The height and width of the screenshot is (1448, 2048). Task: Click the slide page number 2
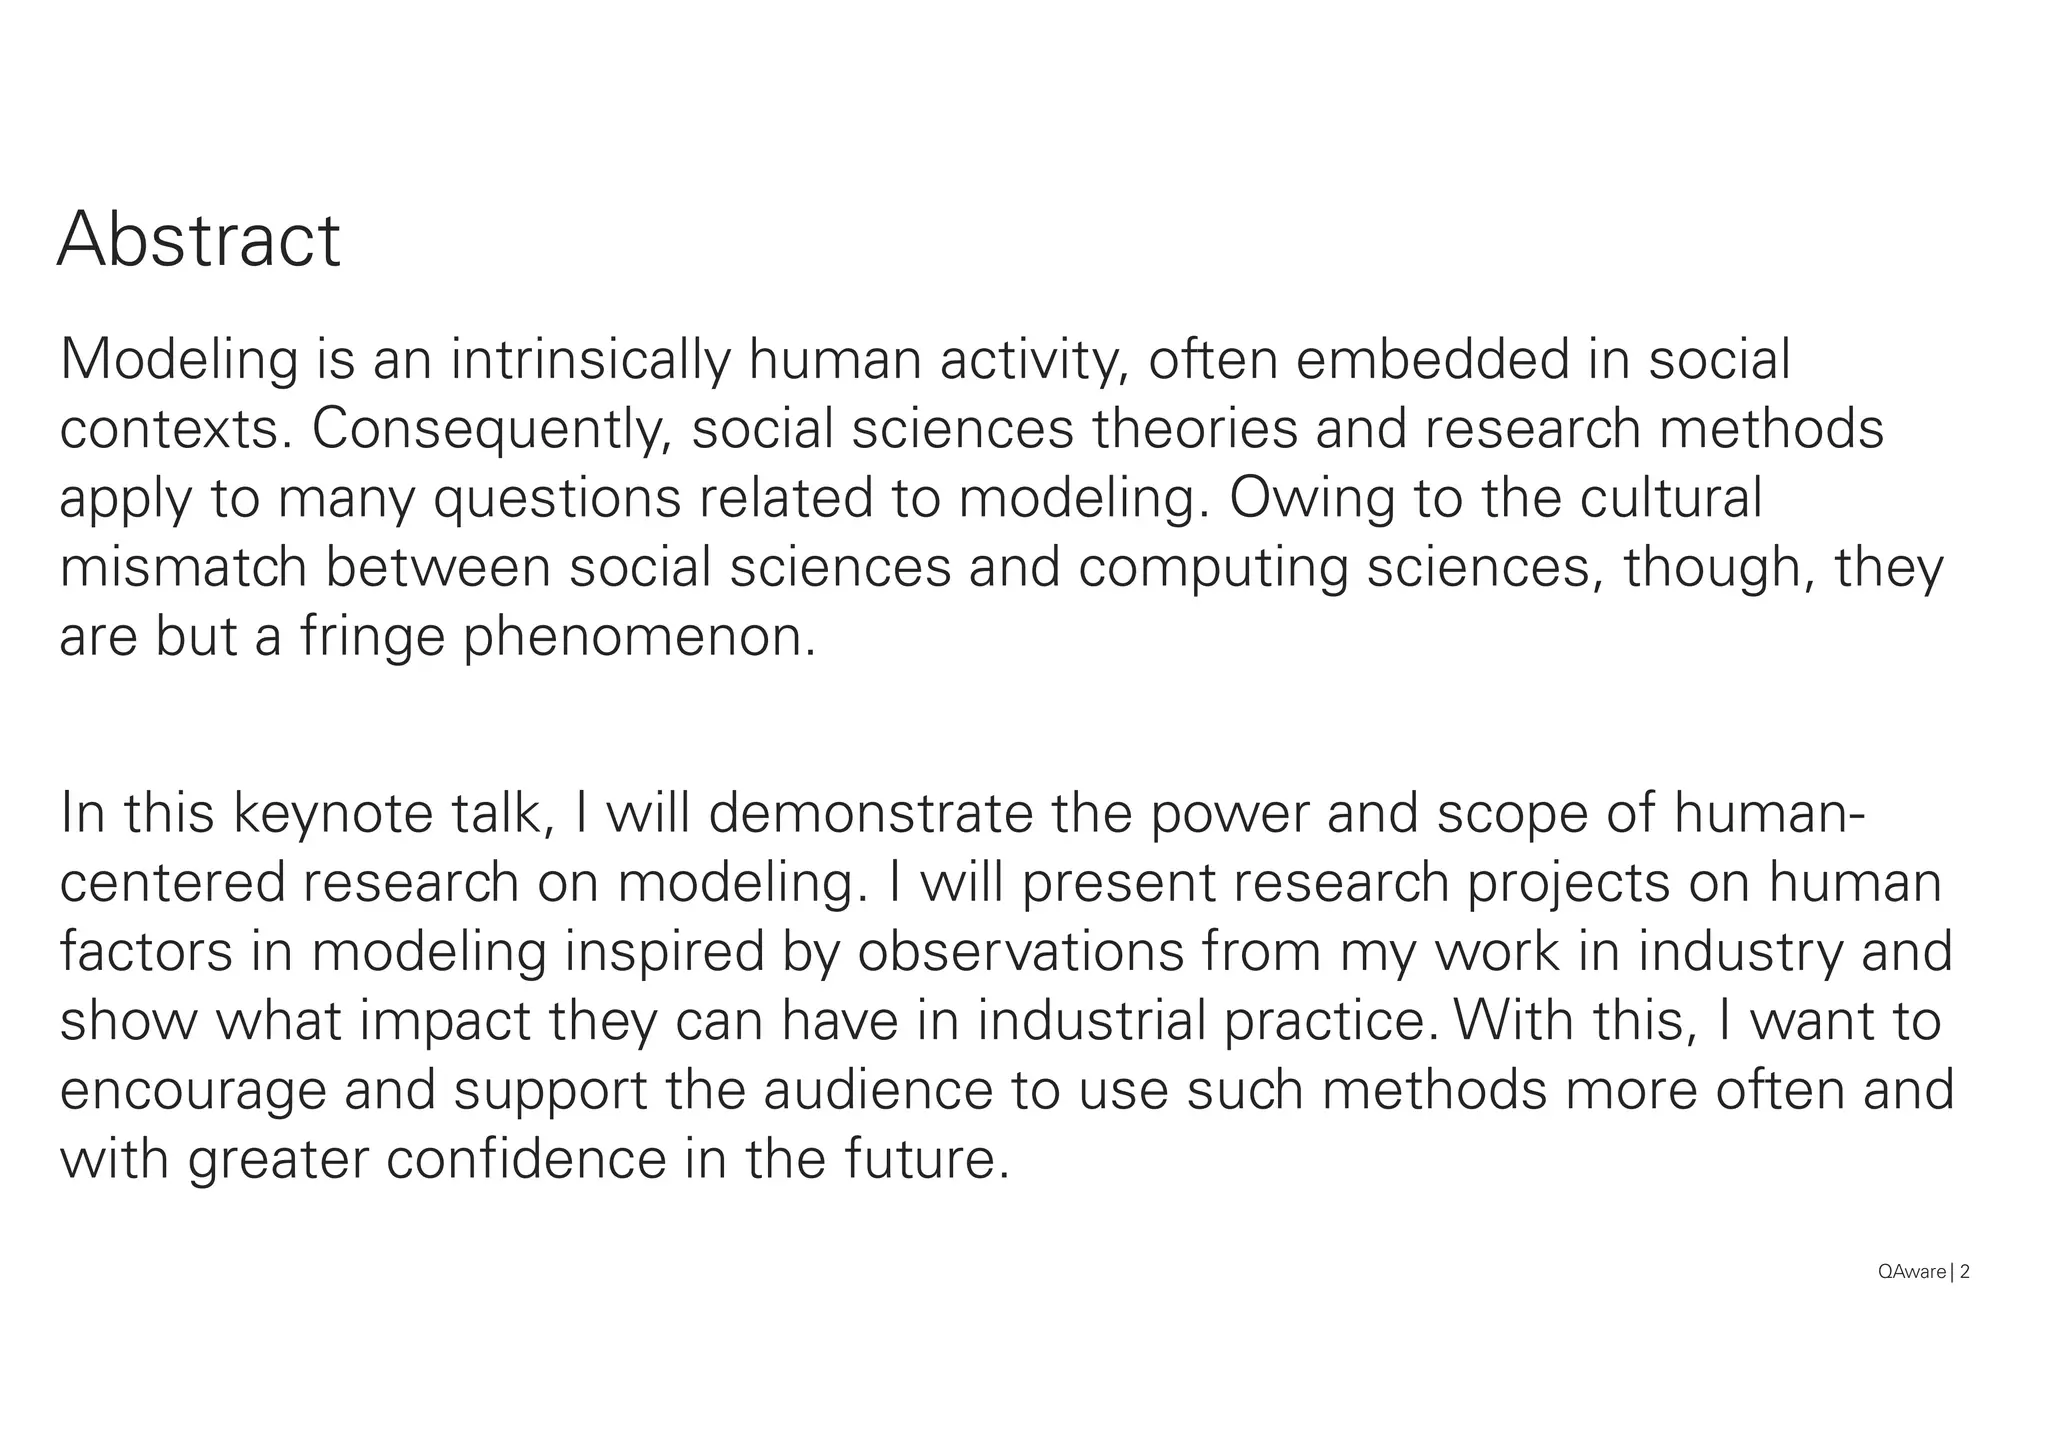tap(1965, 1272)
